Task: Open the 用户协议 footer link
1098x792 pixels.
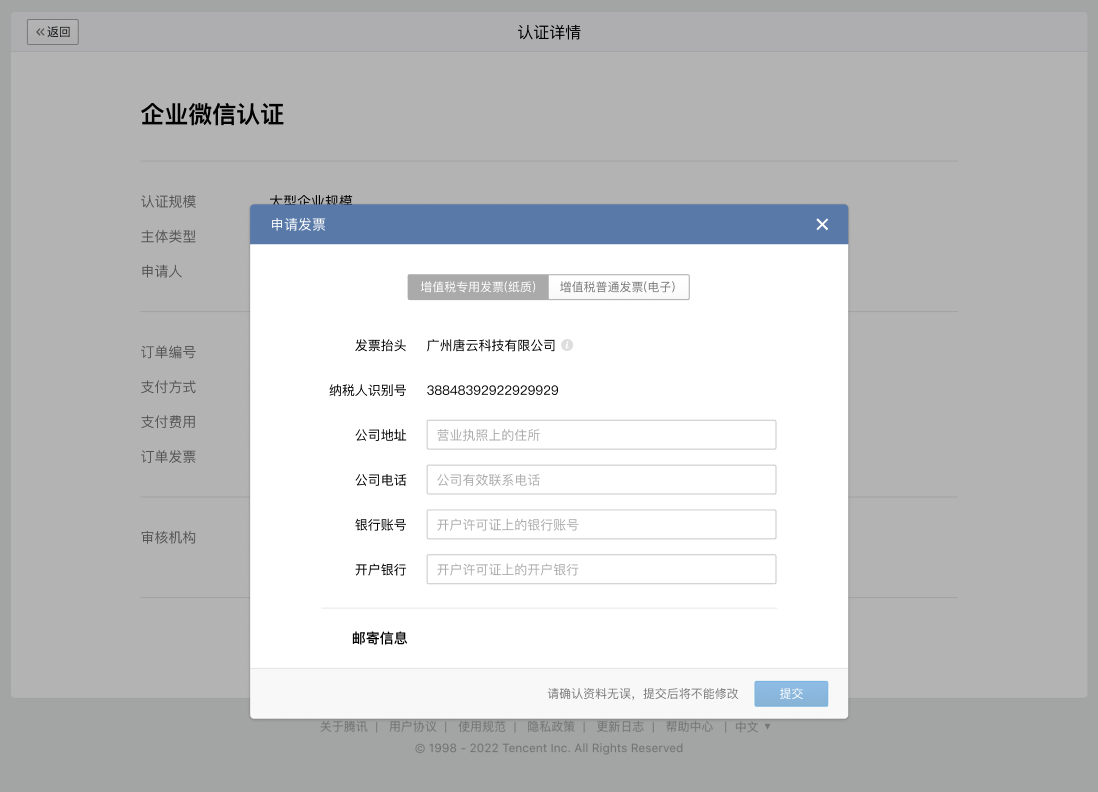Action: [x=412, y=727]
